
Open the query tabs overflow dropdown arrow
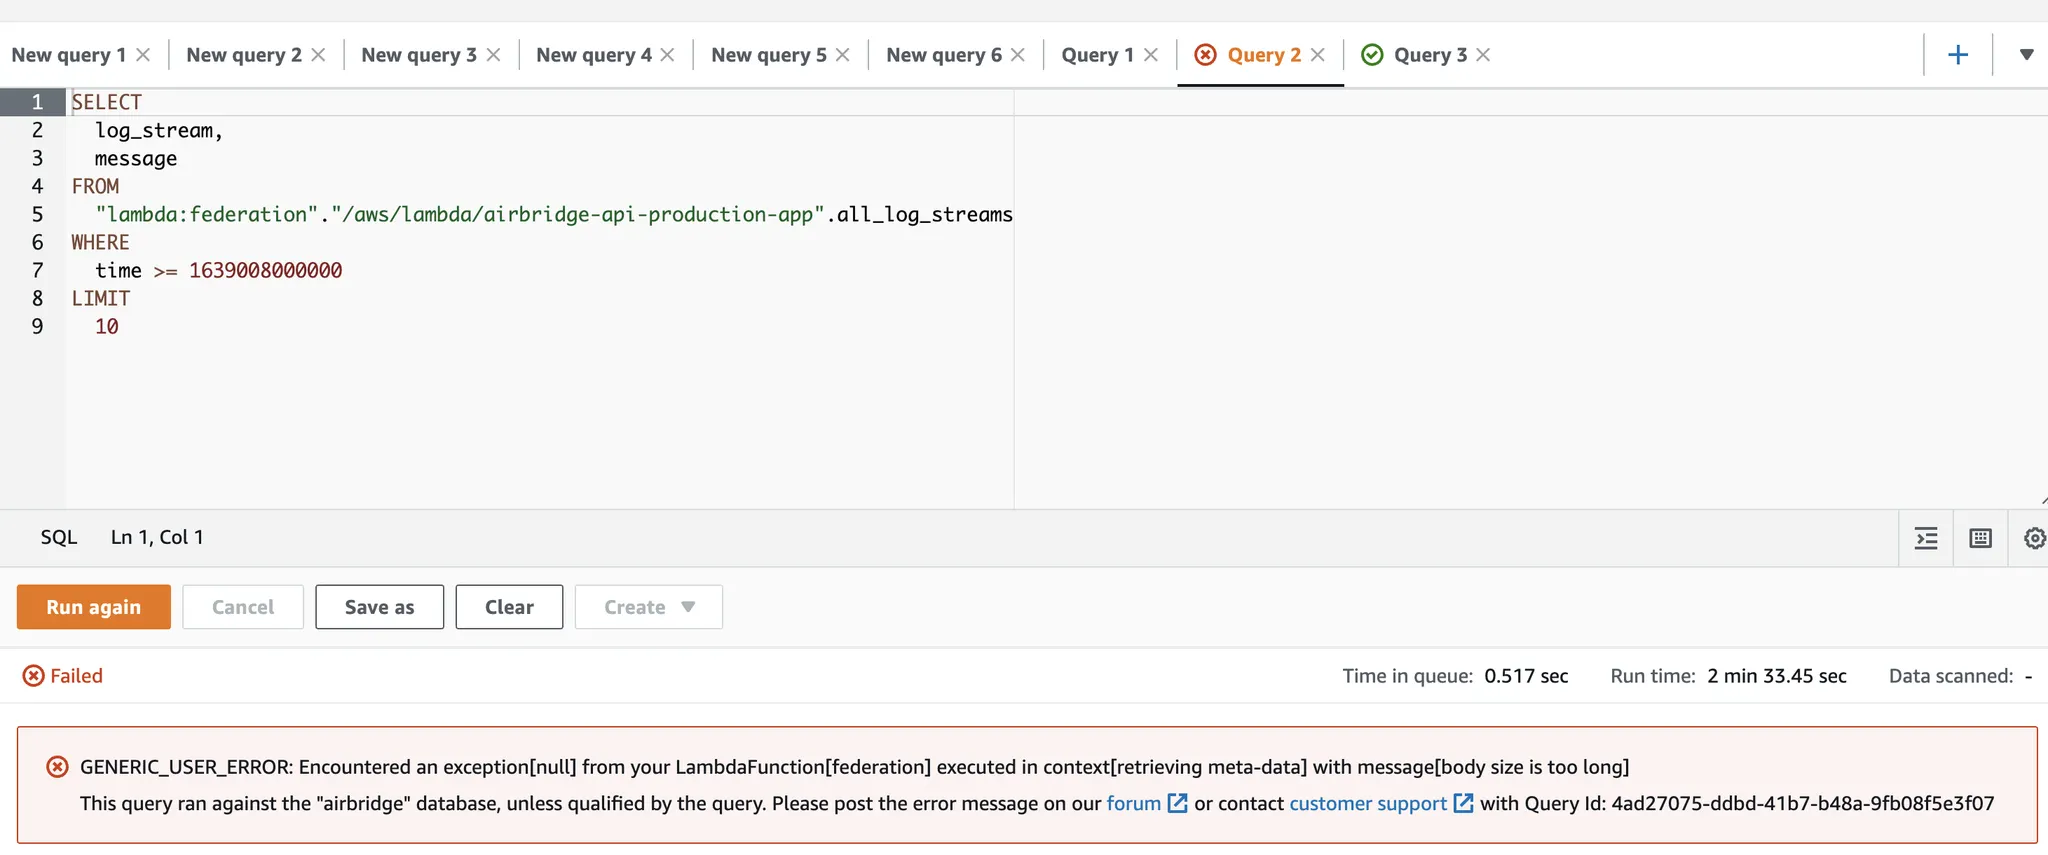[x=2026, y=55]
